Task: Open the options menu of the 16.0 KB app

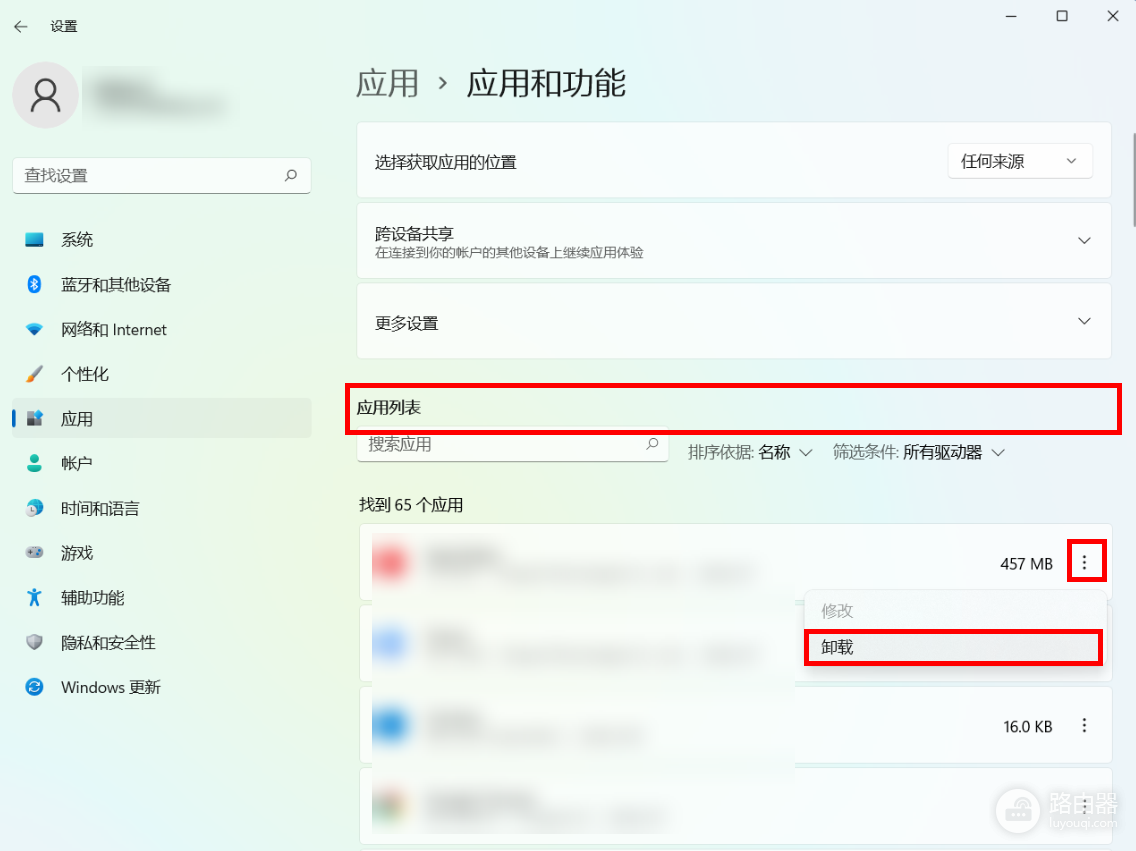Action: pyautogui.click(x=1085, y=726)
